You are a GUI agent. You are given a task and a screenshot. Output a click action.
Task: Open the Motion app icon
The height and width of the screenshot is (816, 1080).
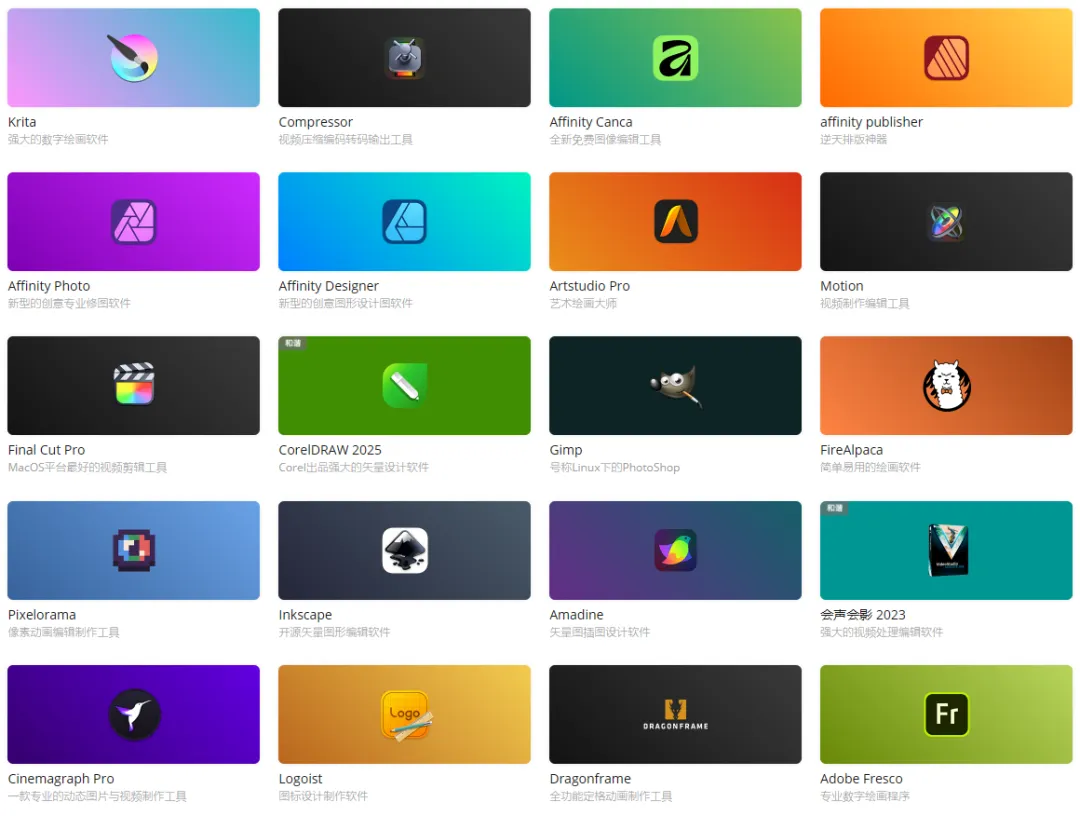click(946, 222)
